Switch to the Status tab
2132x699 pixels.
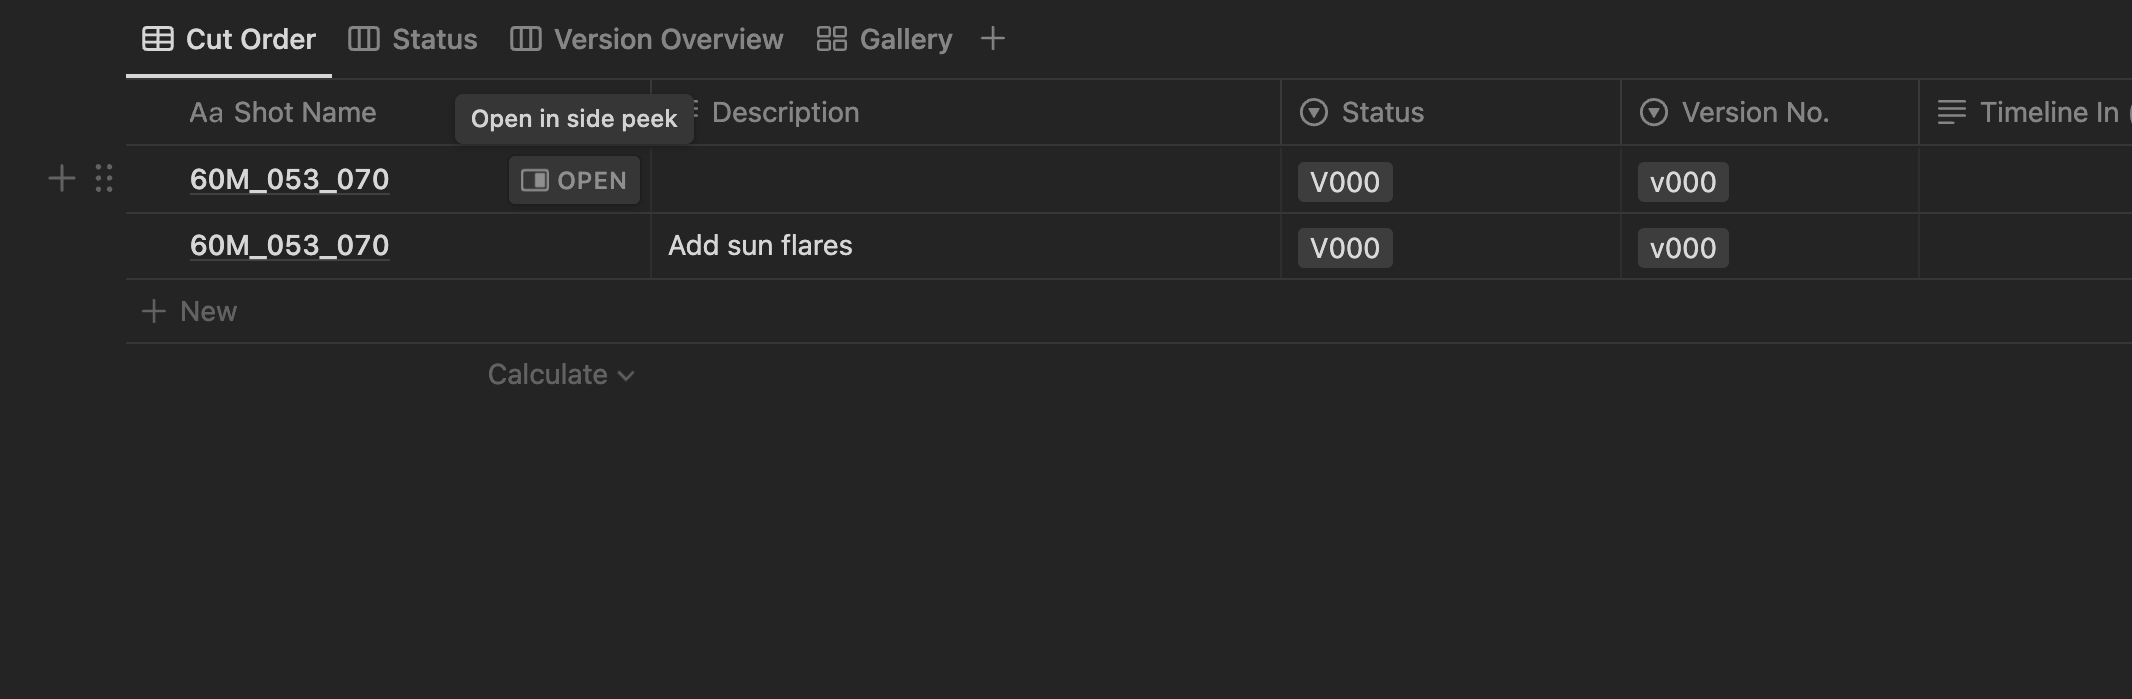point(413,39)
